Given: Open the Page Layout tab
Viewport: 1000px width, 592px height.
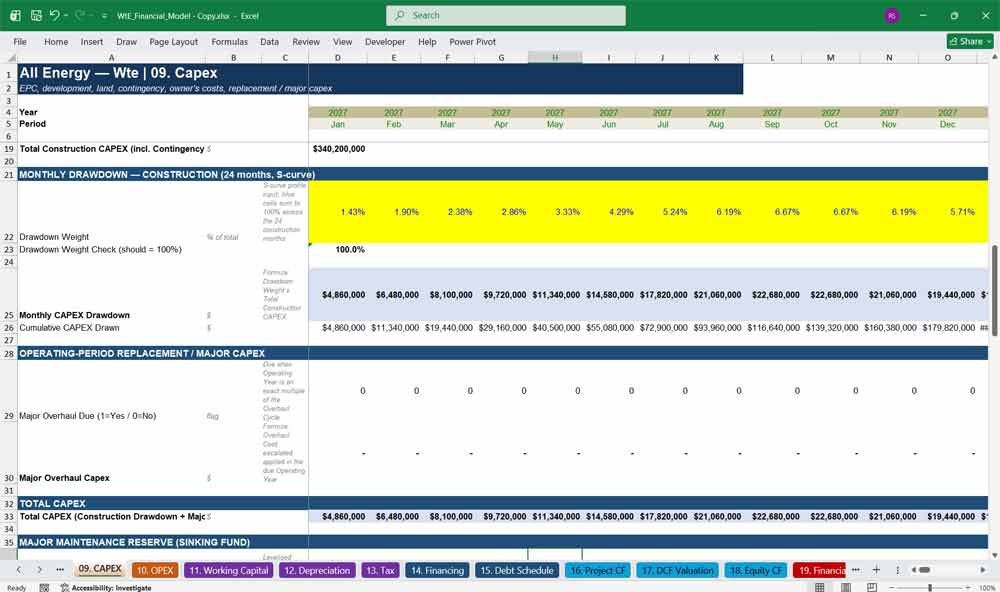Looking at the screenshot, I should [x=173, y=41].
